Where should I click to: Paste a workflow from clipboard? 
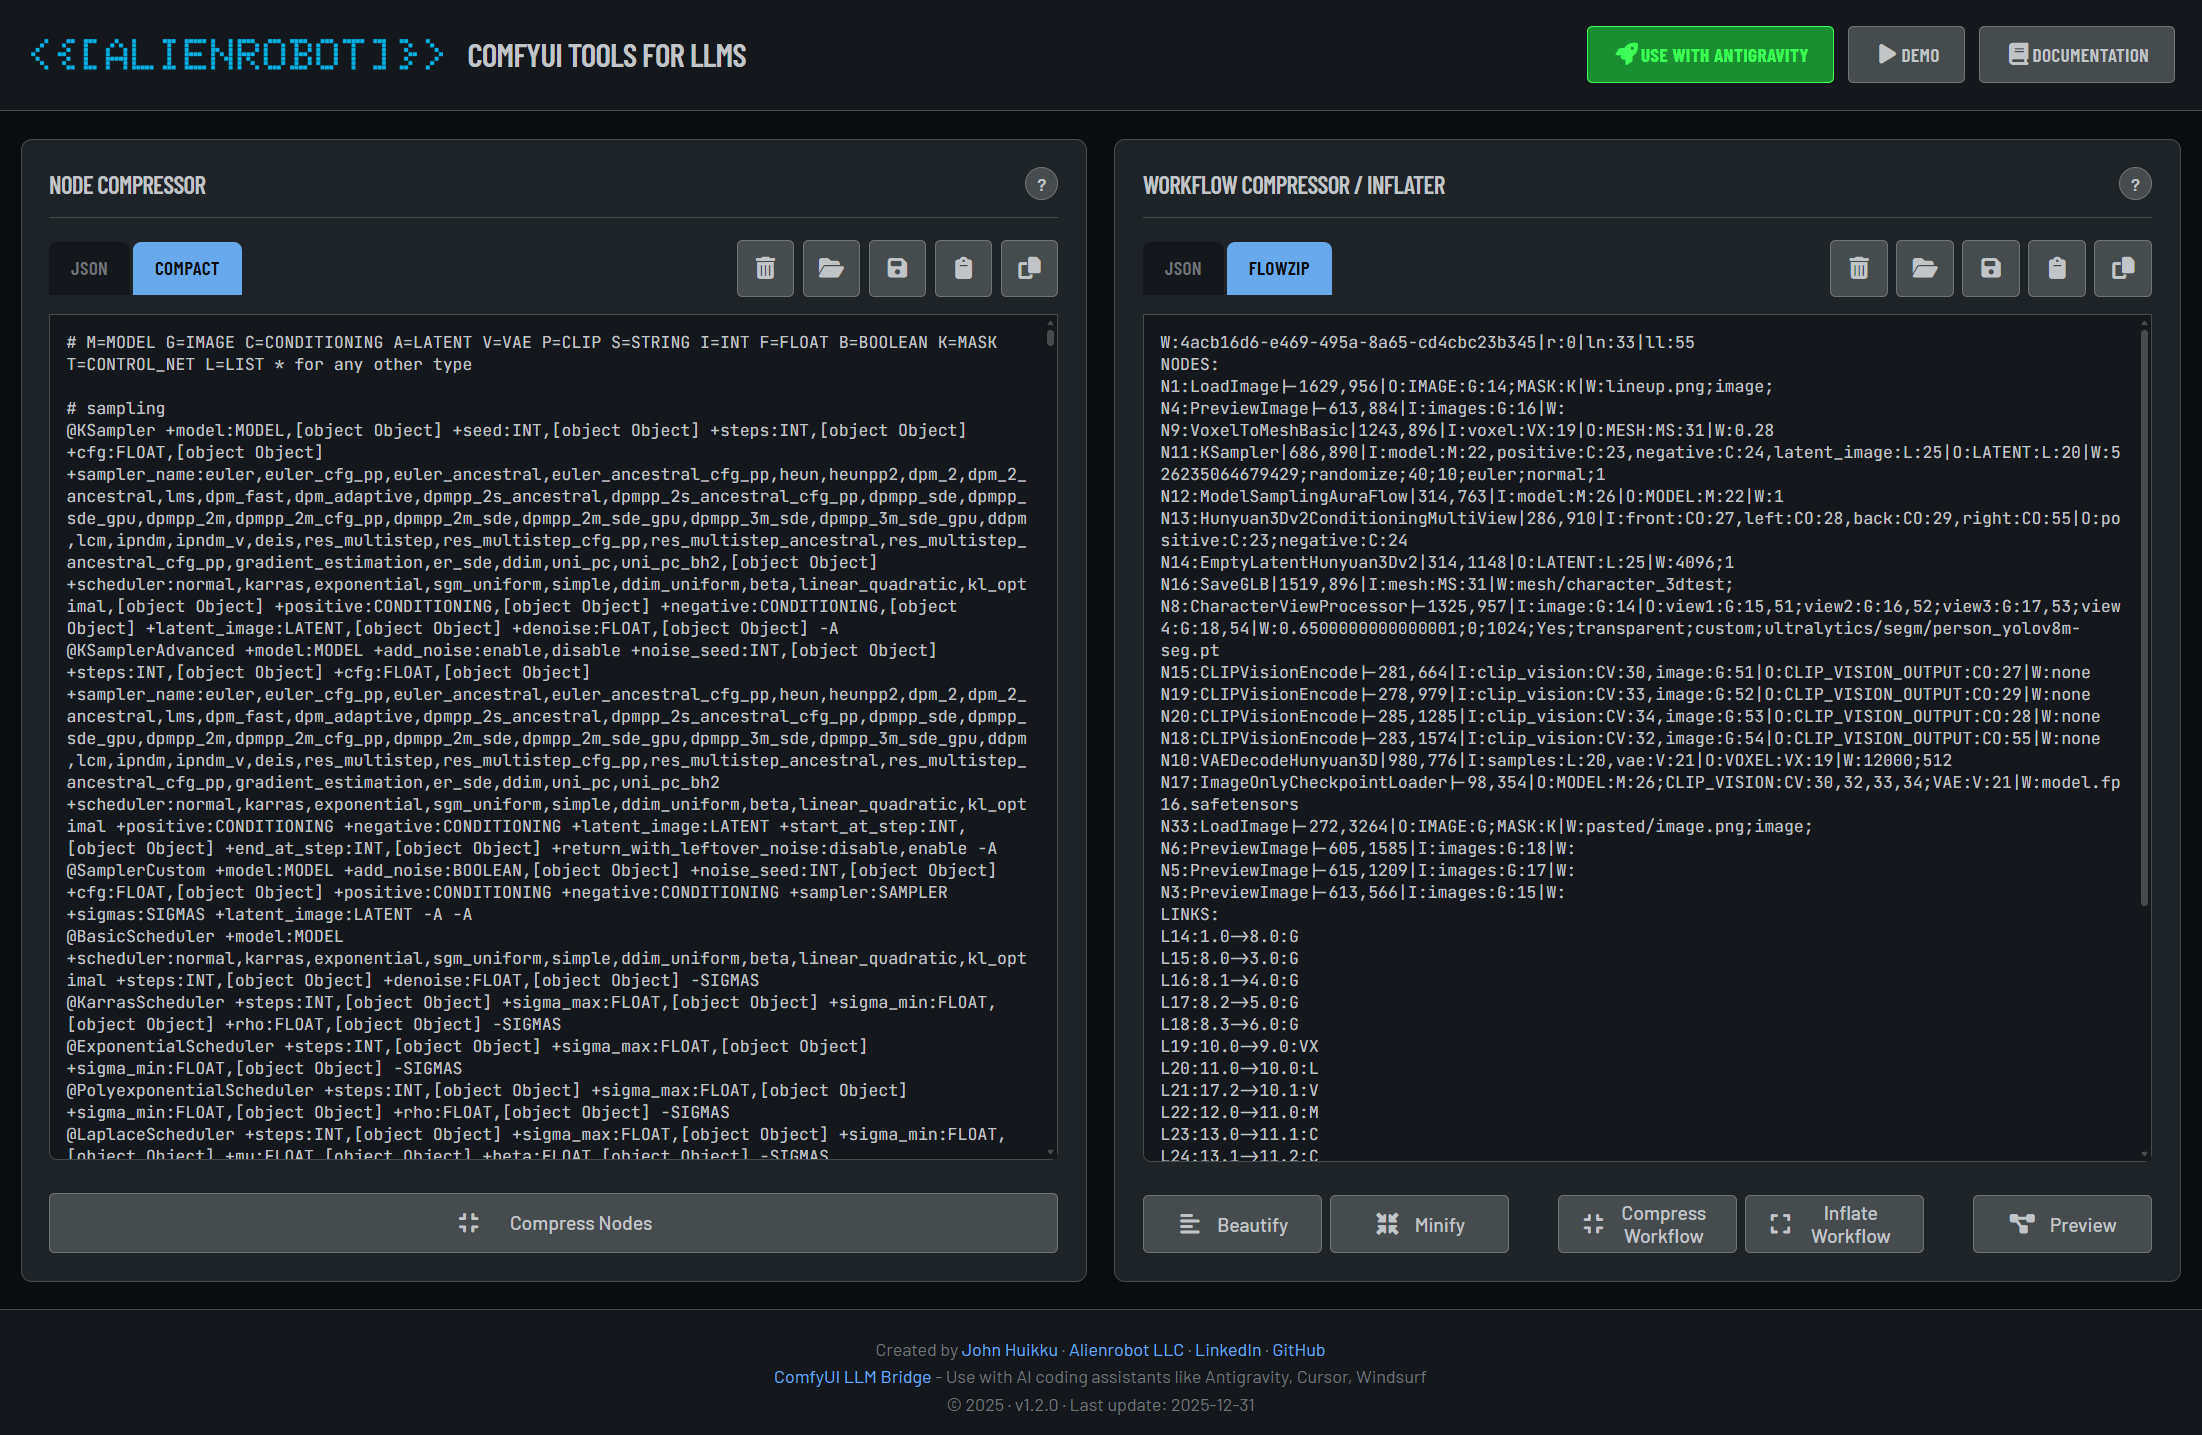pos(2056,268)
